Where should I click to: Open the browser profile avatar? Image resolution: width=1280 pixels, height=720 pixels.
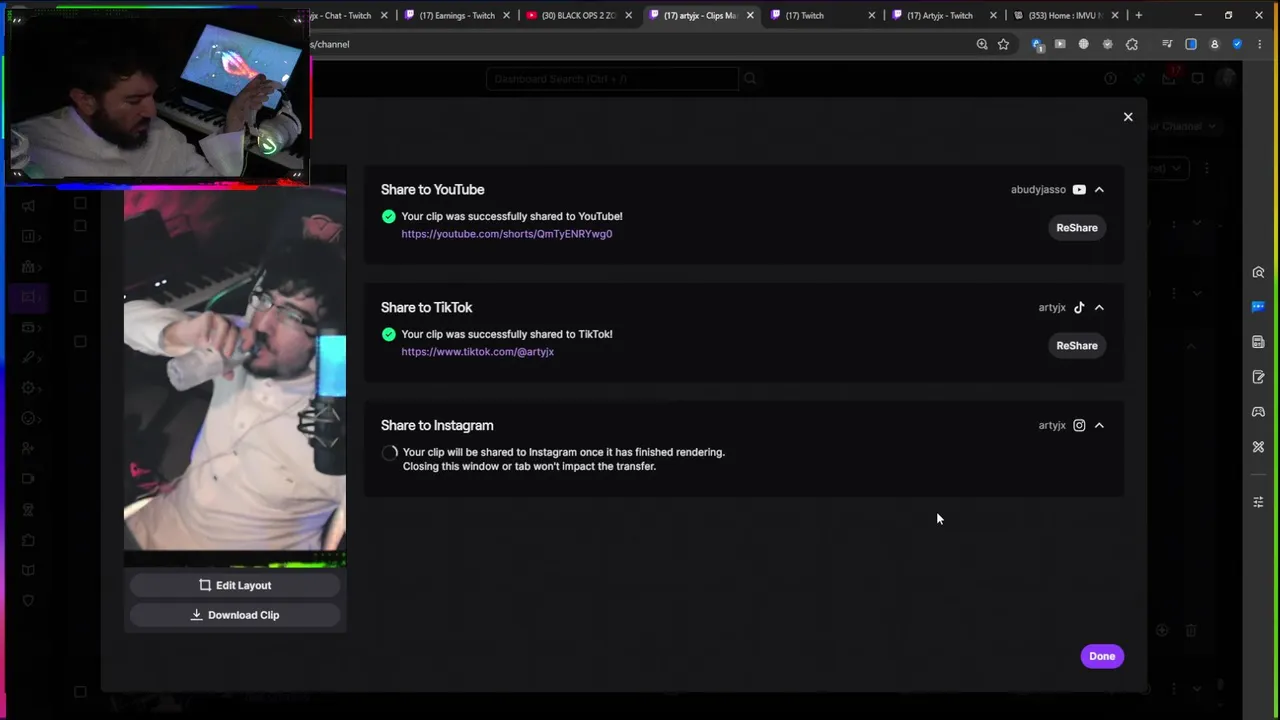[x=1214, y=44]
